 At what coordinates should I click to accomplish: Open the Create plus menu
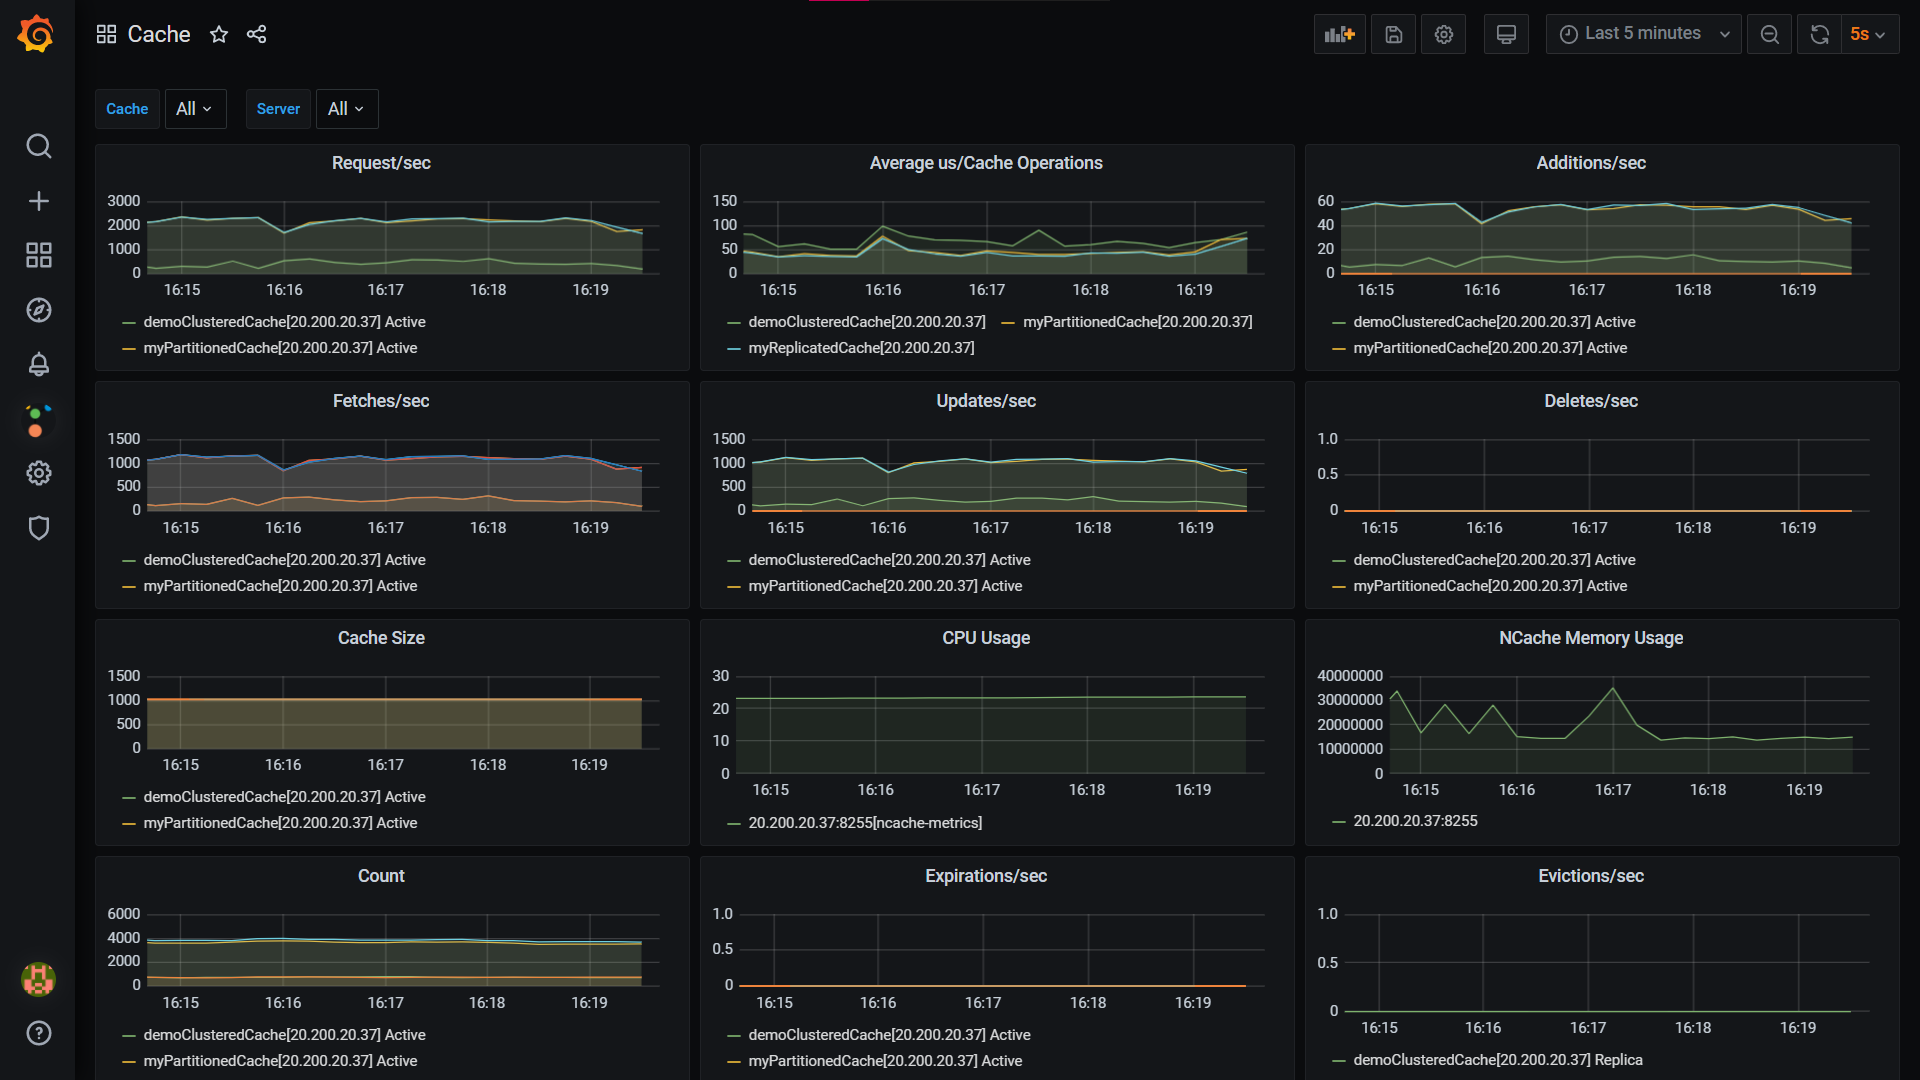click(x=38, y=201)
